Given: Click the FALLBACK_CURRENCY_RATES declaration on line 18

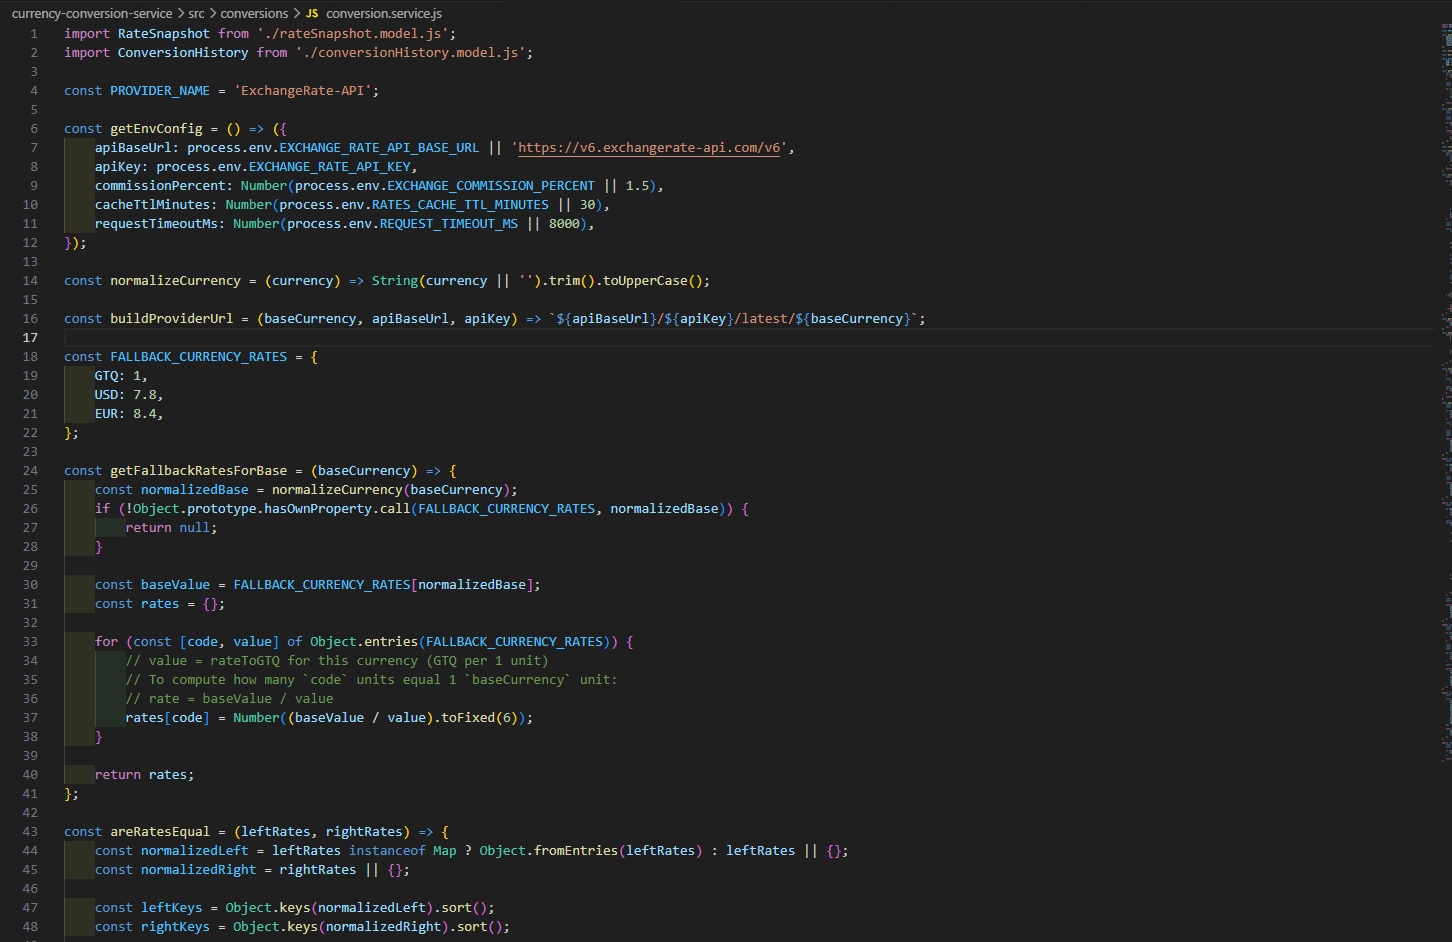Looking at the screenshot, I should coord(198,357).
